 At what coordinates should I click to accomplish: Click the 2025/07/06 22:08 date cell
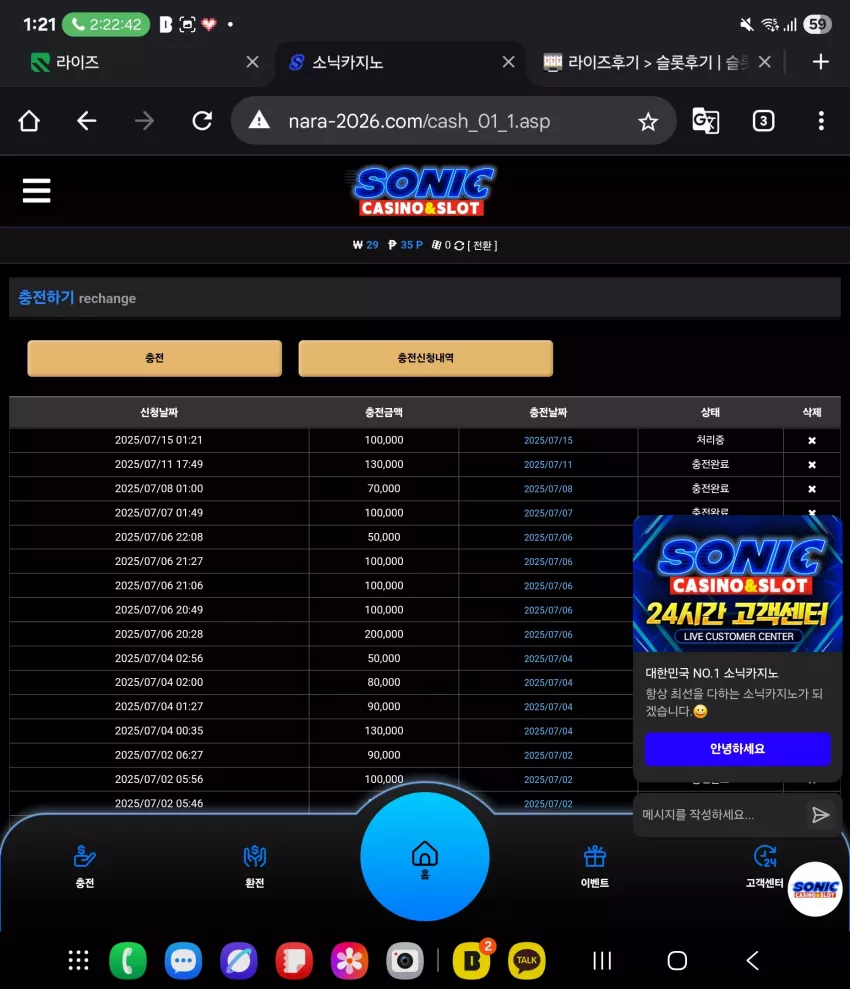point(159,537)
